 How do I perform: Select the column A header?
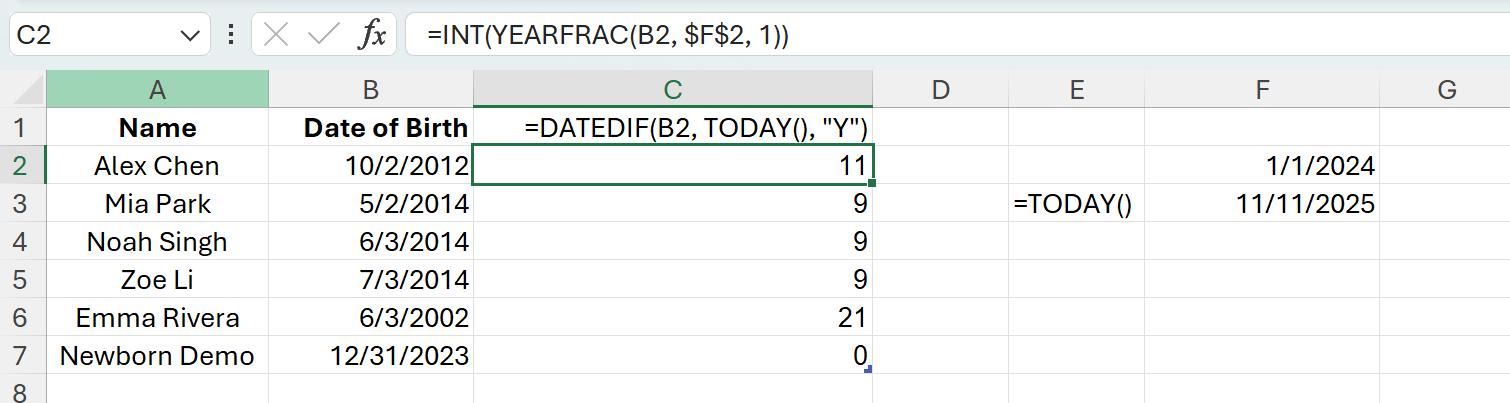click(x=157, y=90)
